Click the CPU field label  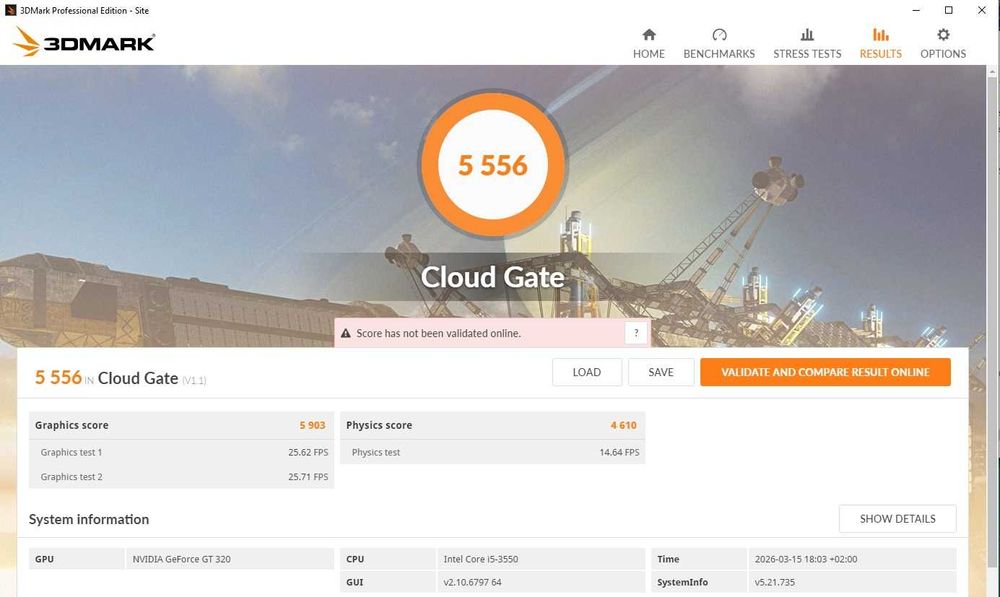pos(355,559)
